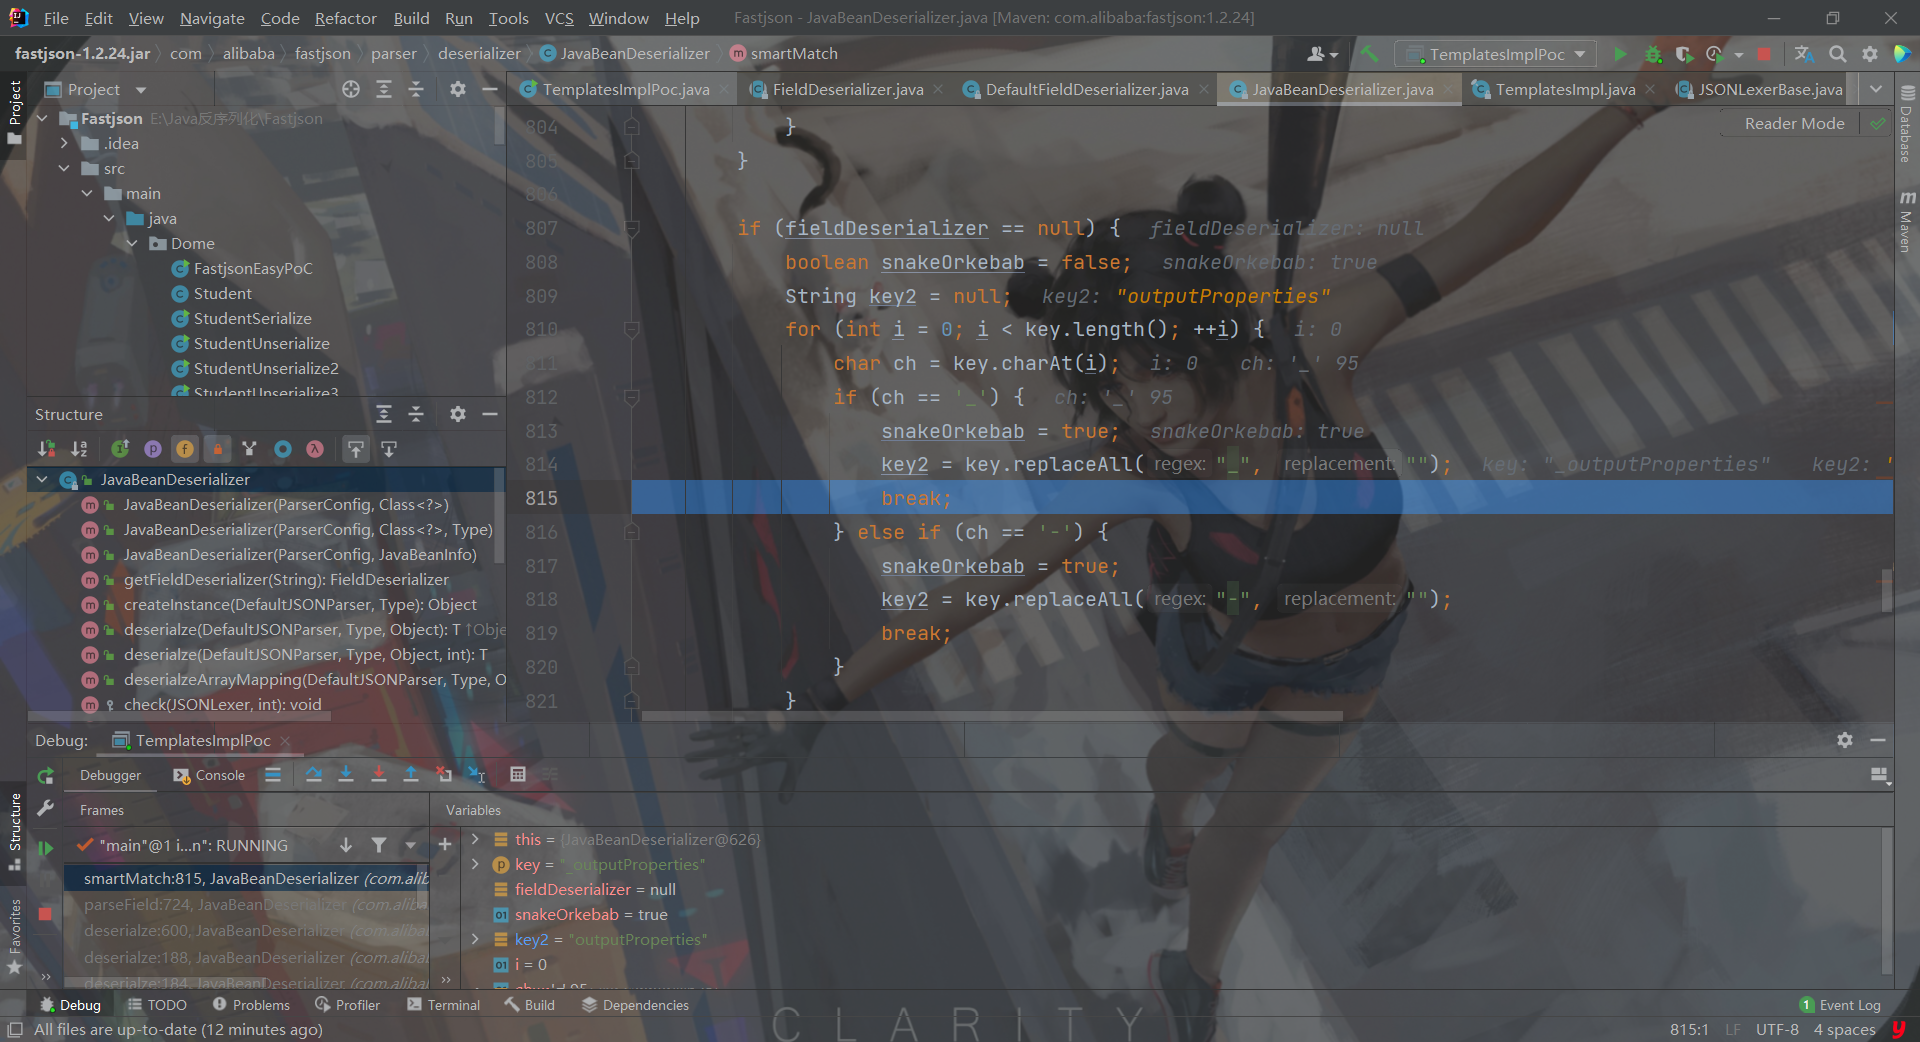Screen dimensions: 1920x1042
Task: Switch to debugger Console tab
Action: point(209,775)
